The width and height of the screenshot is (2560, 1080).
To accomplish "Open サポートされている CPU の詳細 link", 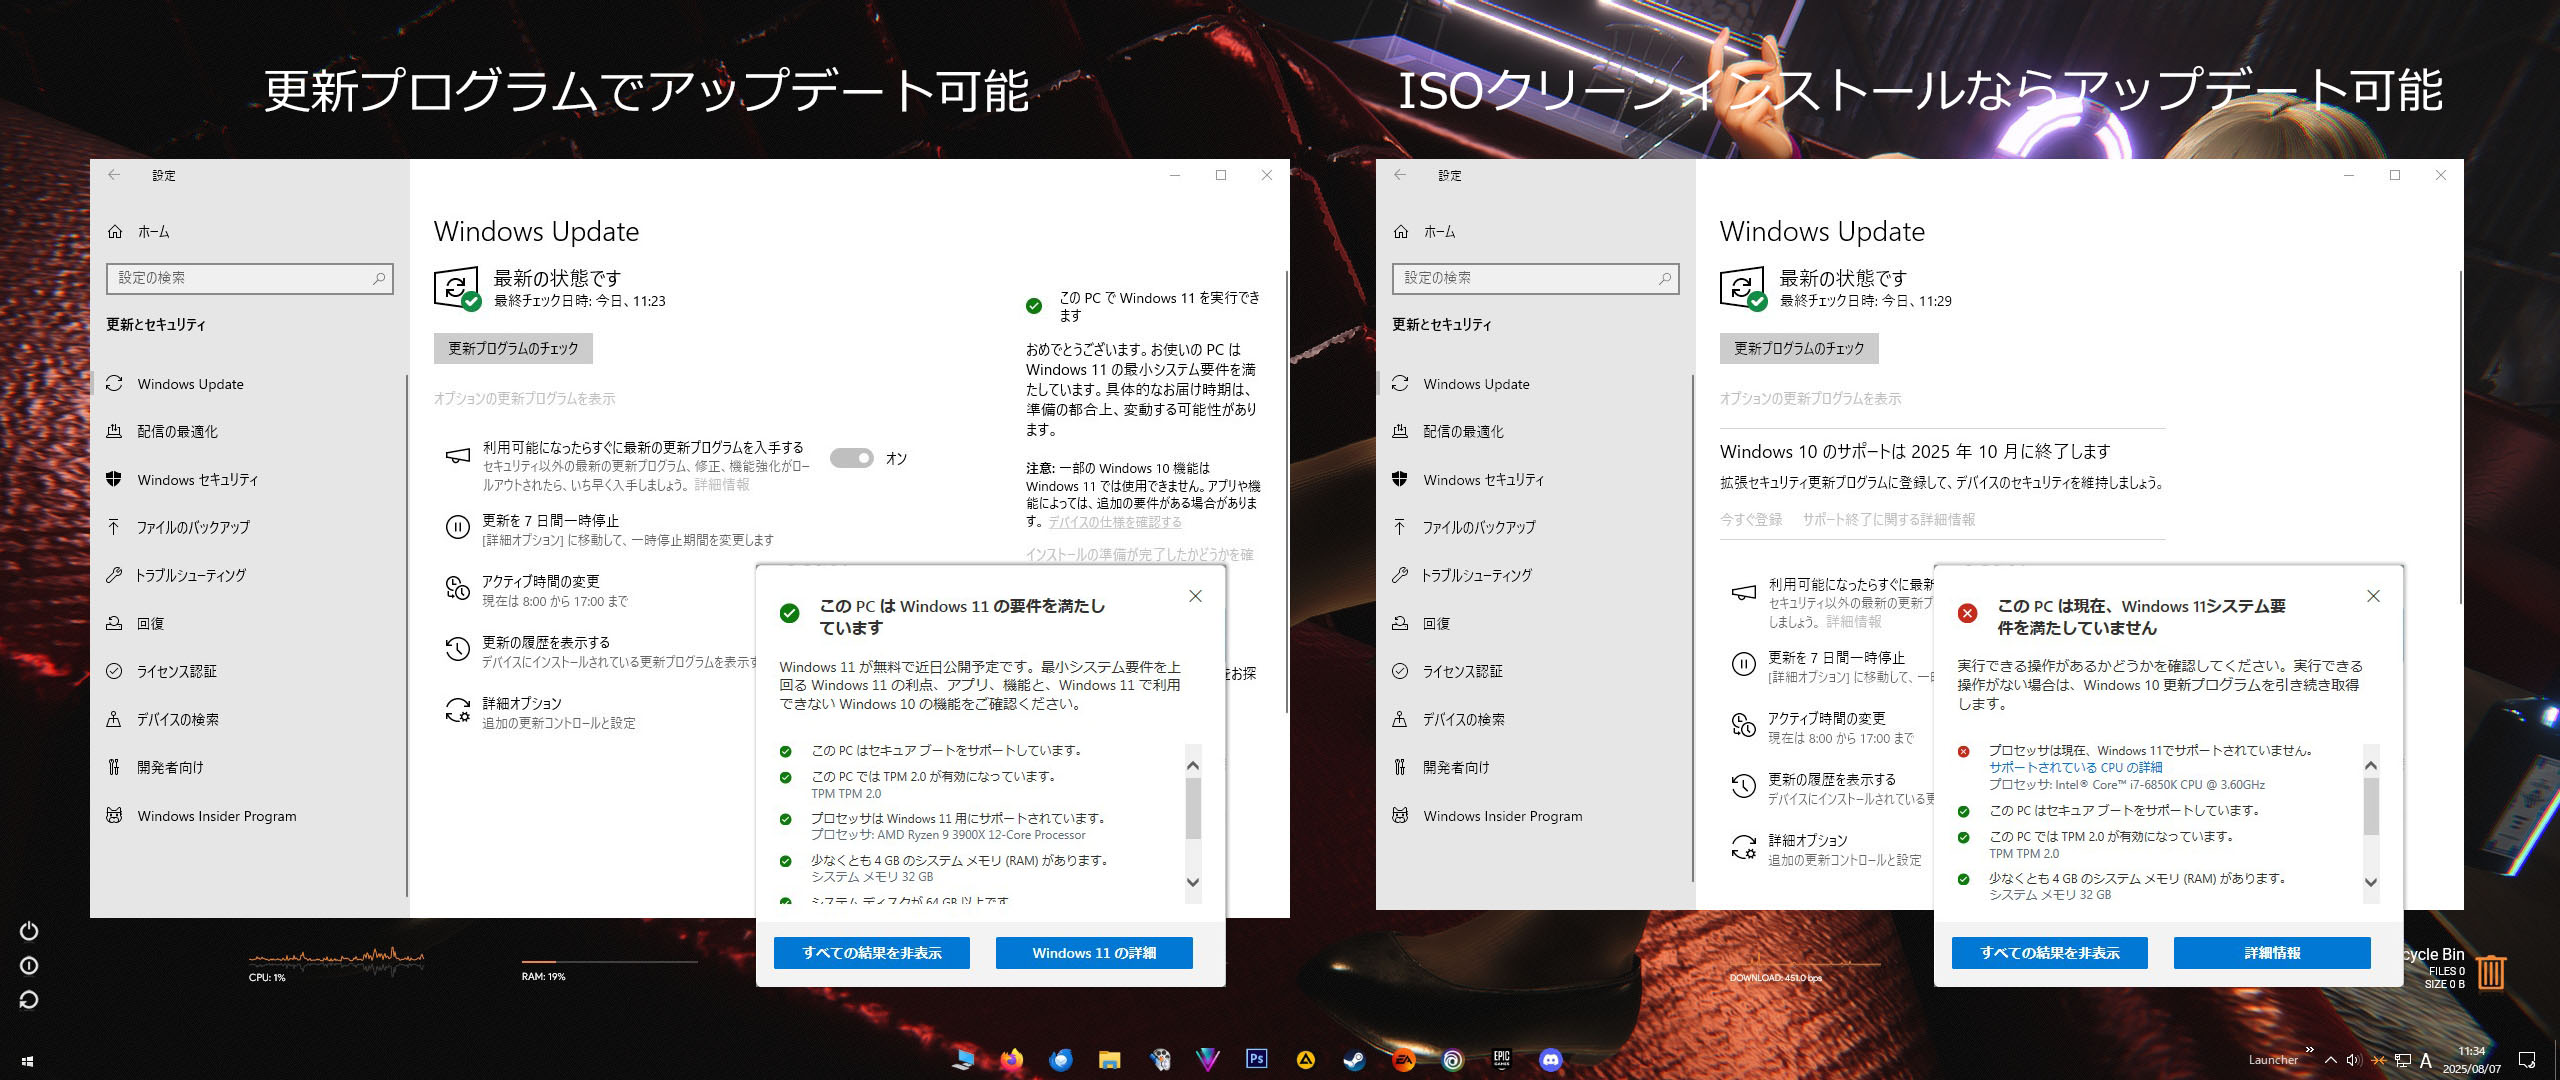I will [2075, 767].
